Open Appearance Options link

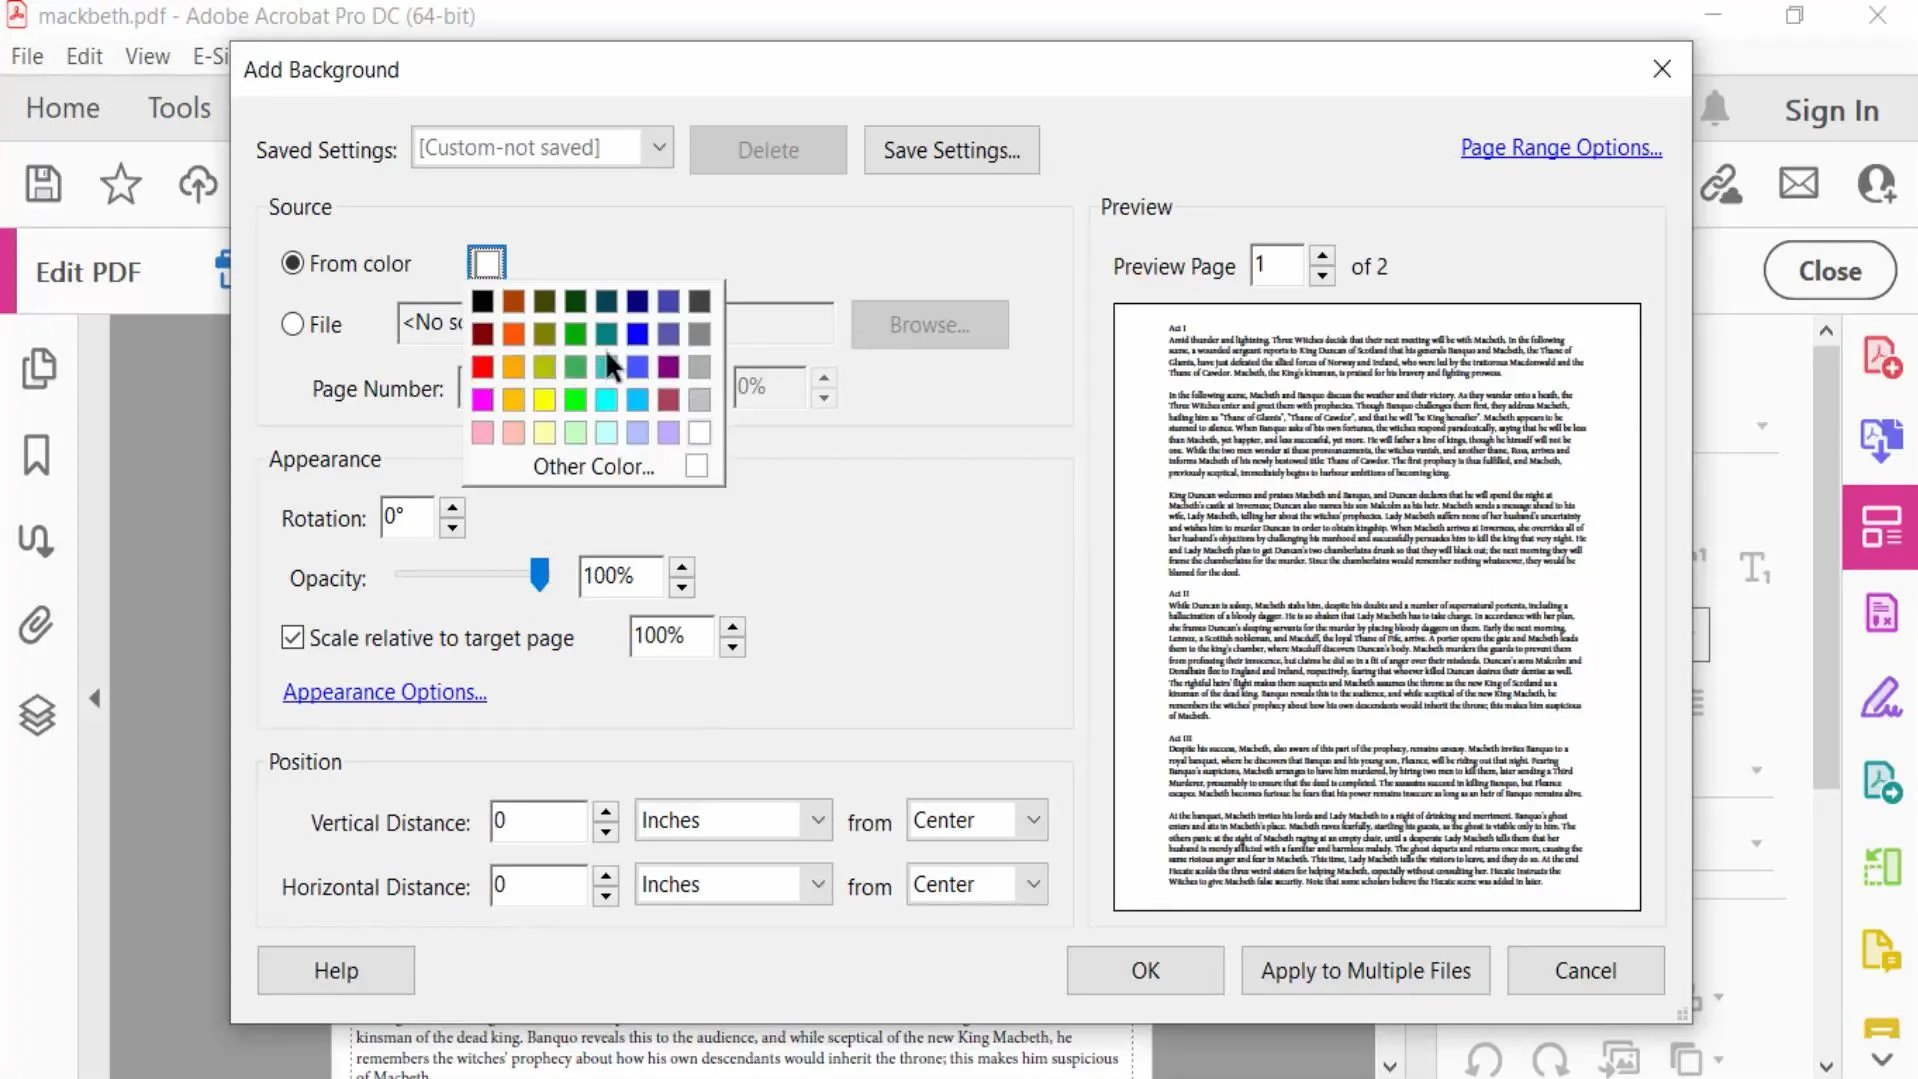click(x=385, y=692)
